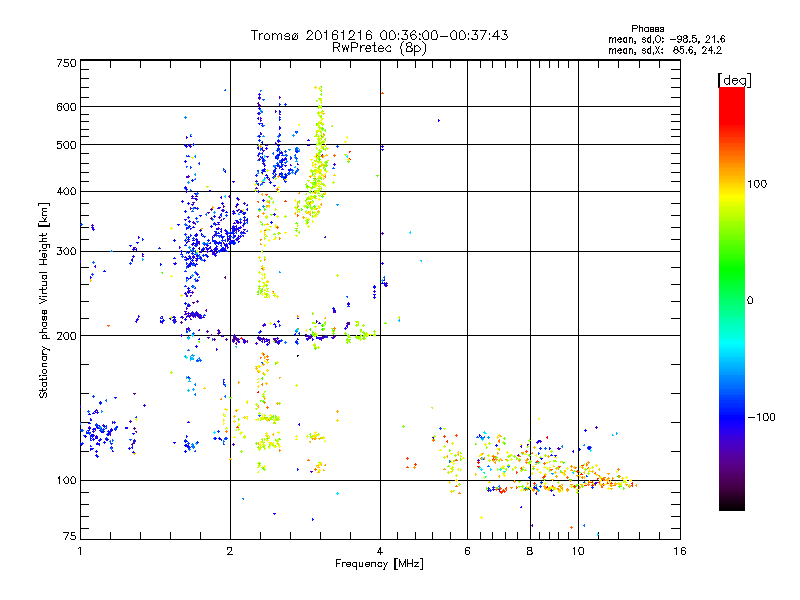Click the y-axis '500' tick label
The image size is (800, 600).
pyautogui.click(x=66, y=145)
